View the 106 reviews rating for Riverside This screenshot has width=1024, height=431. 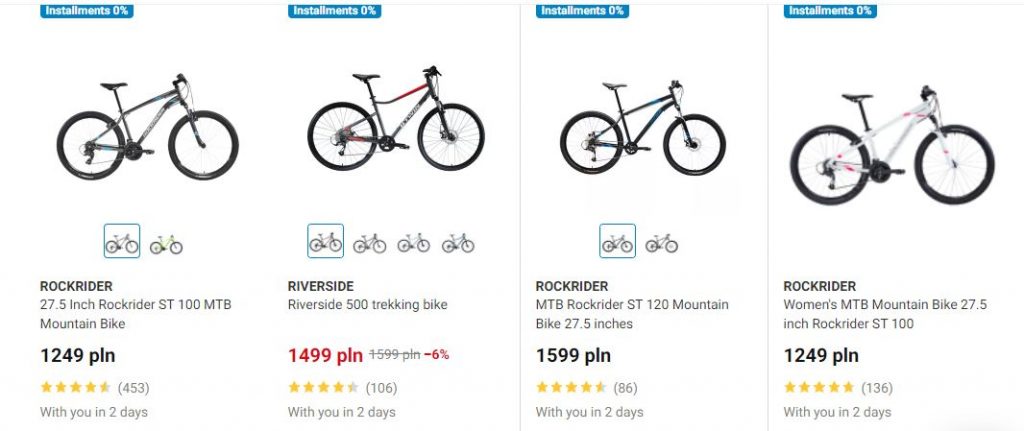pyautogui.click(x=323, y=387)
